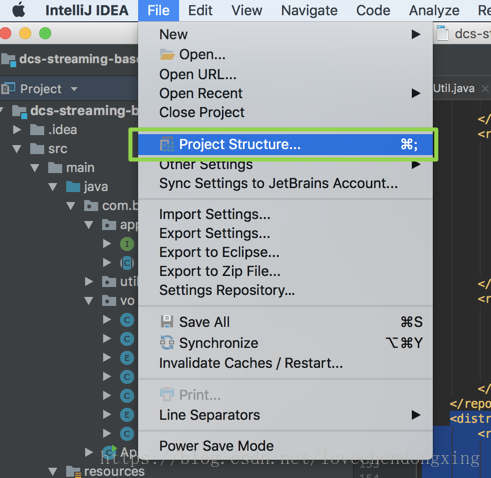Select the first enum E icon under vo

127,358
